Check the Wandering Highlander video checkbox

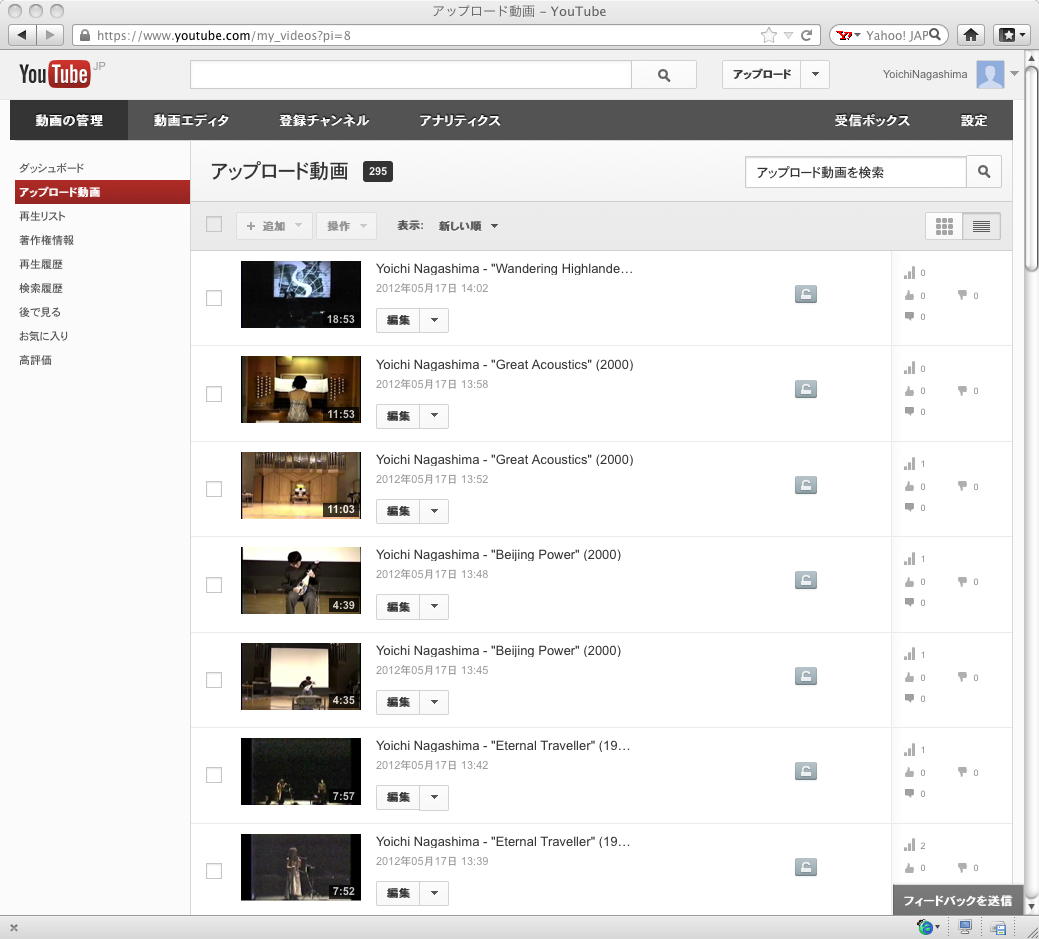point(214,298)
